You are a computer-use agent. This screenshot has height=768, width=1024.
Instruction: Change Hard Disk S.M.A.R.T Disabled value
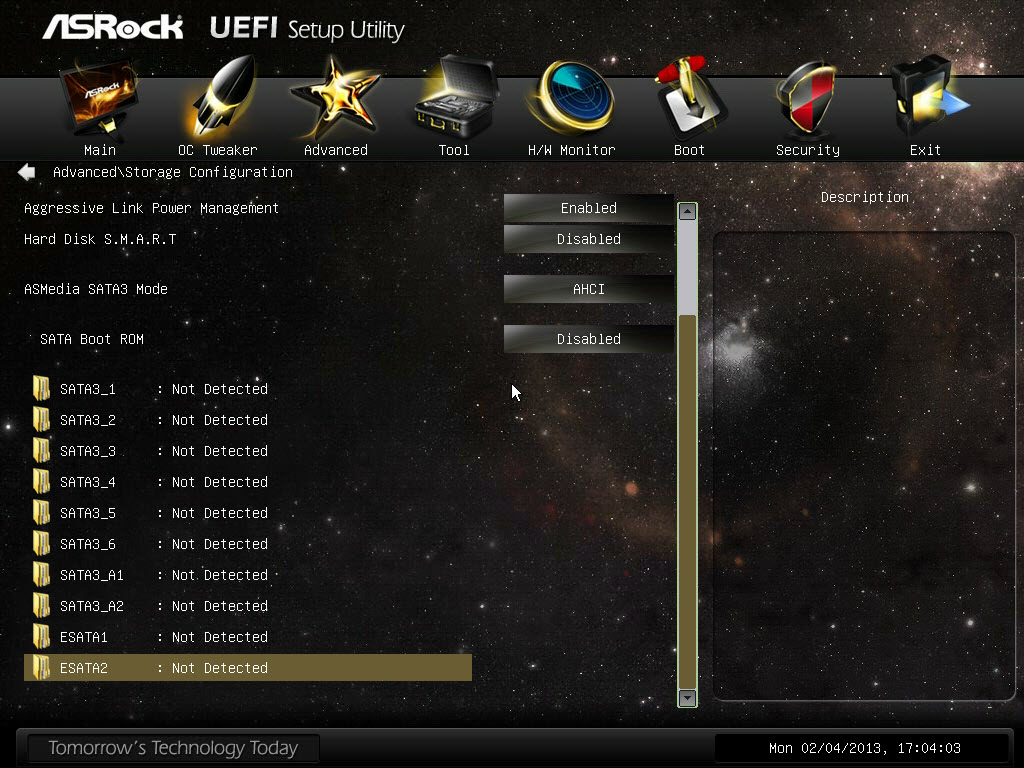588,239
